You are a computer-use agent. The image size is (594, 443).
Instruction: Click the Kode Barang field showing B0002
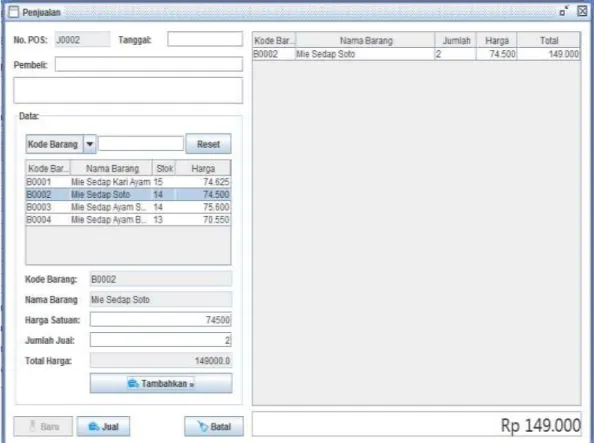pyautogui.click(x=161, y=279)
